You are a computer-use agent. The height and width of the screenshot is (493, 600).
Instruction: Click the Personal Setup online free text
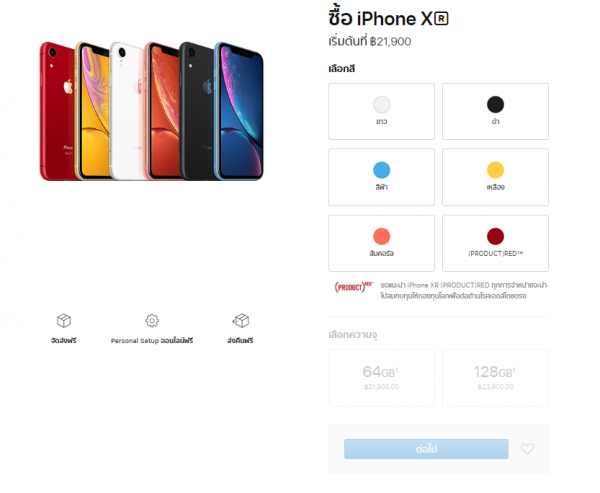coord(152,340)
